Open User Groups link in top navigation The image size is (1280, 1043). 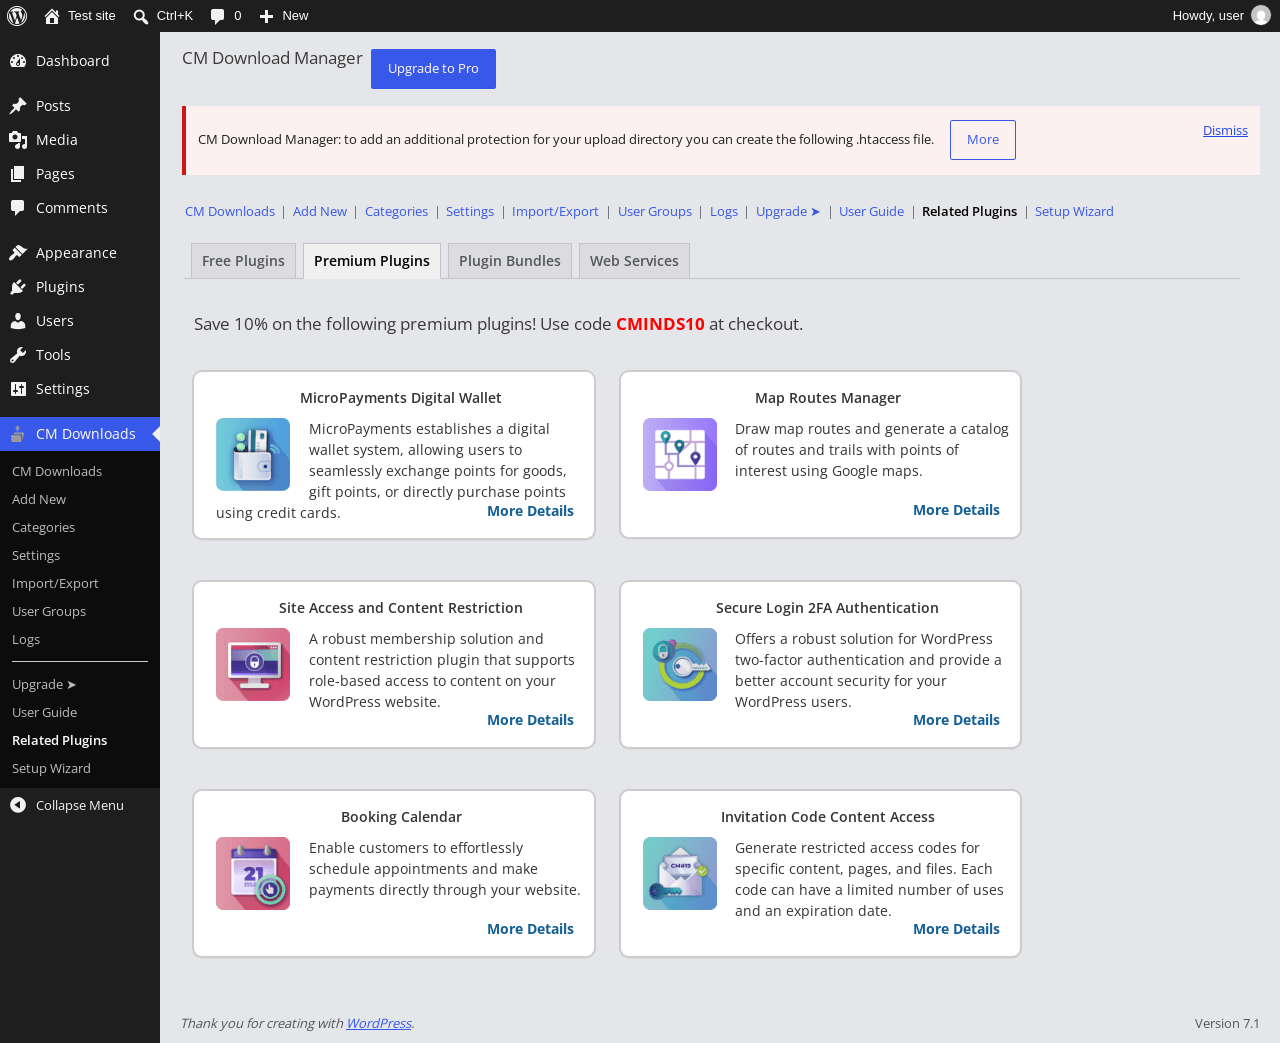[x=655, y=211]
